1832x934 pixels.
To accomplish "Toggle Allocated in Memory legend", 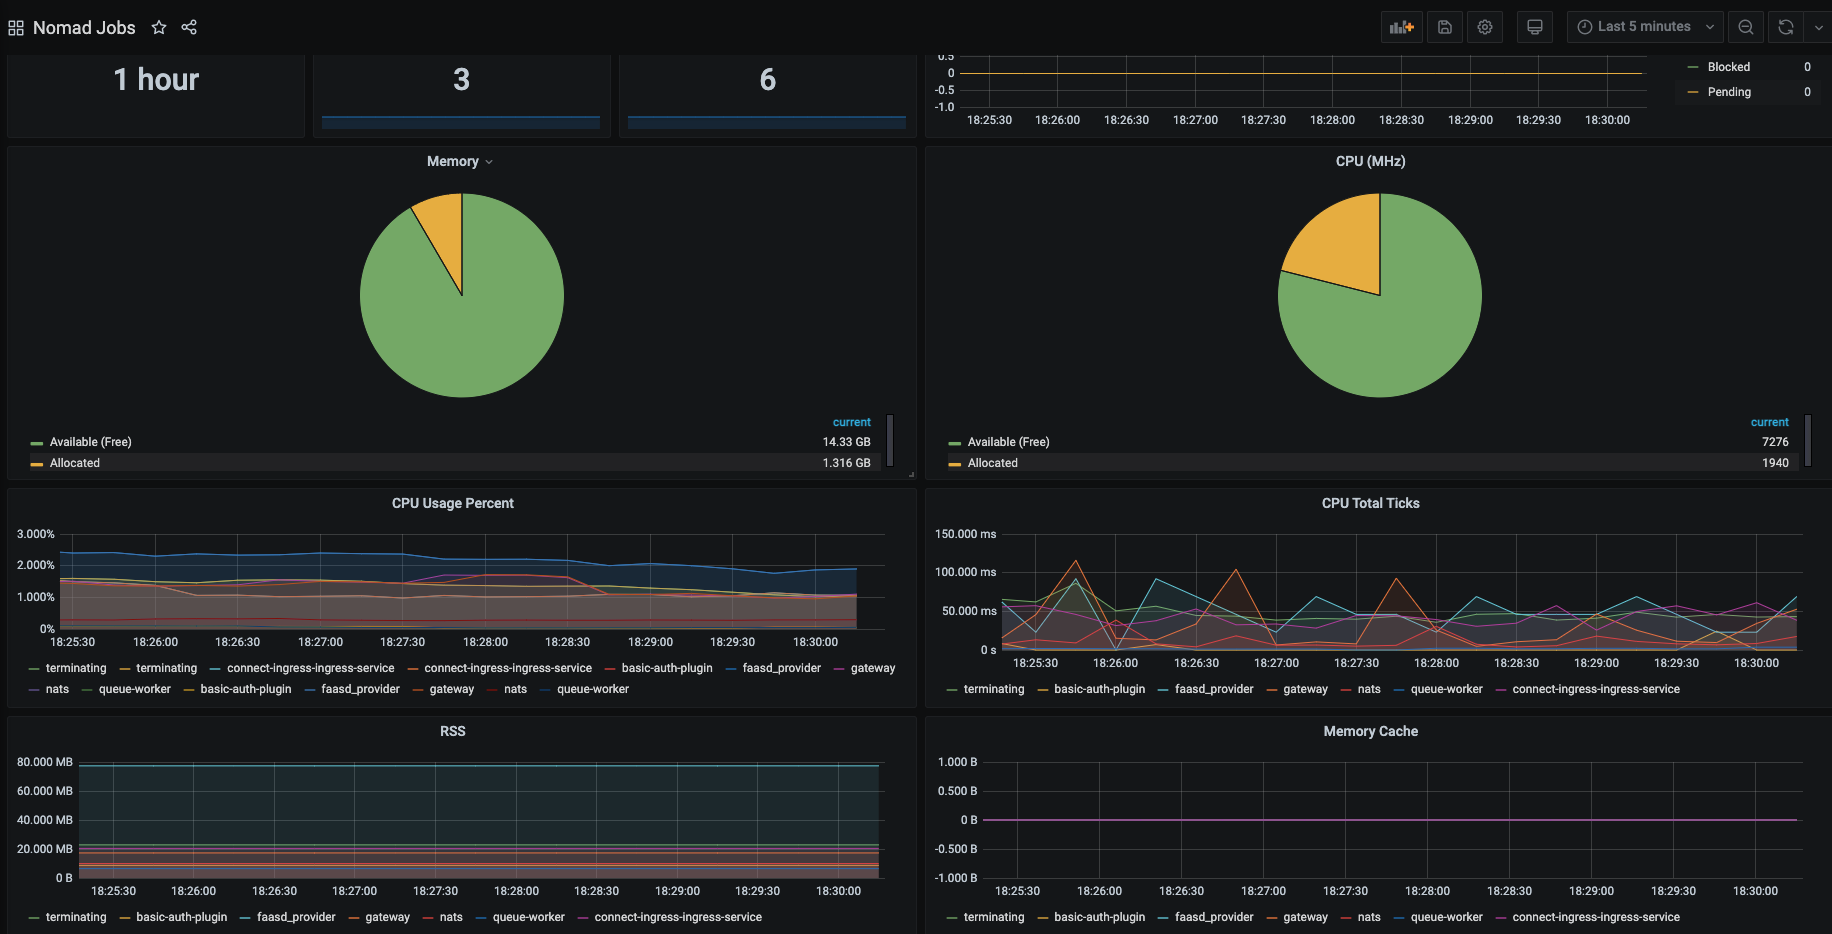I will click(75, 463).
